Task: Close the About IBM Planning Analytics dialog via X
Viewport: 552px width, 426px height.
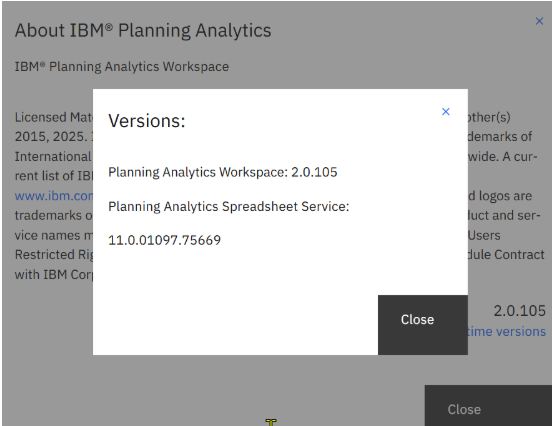Action: [539, 21]
